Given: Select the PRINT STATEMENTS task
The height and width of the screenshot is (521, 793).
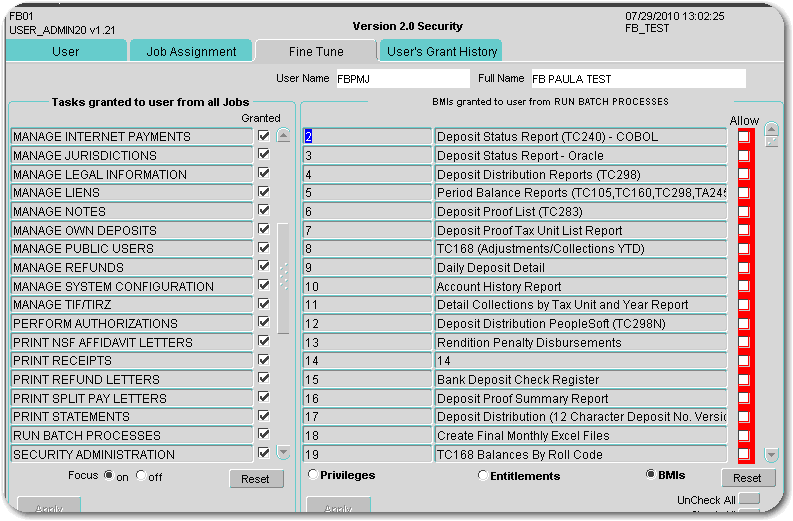Looking at the screenshot, I should click(131, 416).
